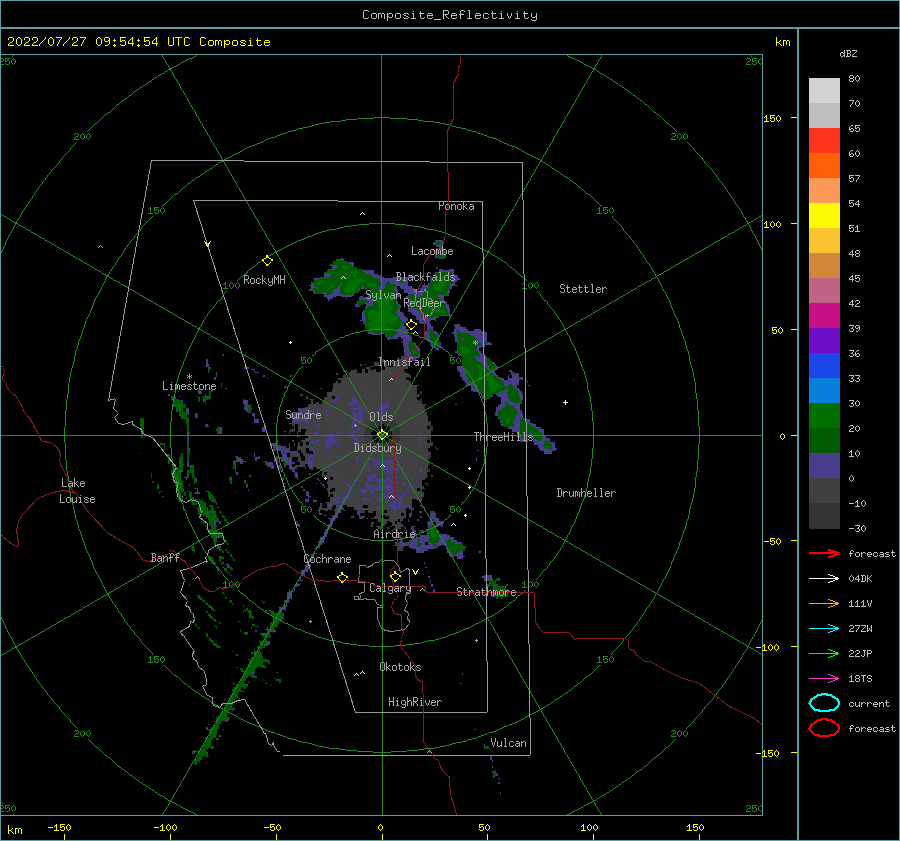900x841 pixels.
Task: Click the Sundre label
Action: (303, 414)
